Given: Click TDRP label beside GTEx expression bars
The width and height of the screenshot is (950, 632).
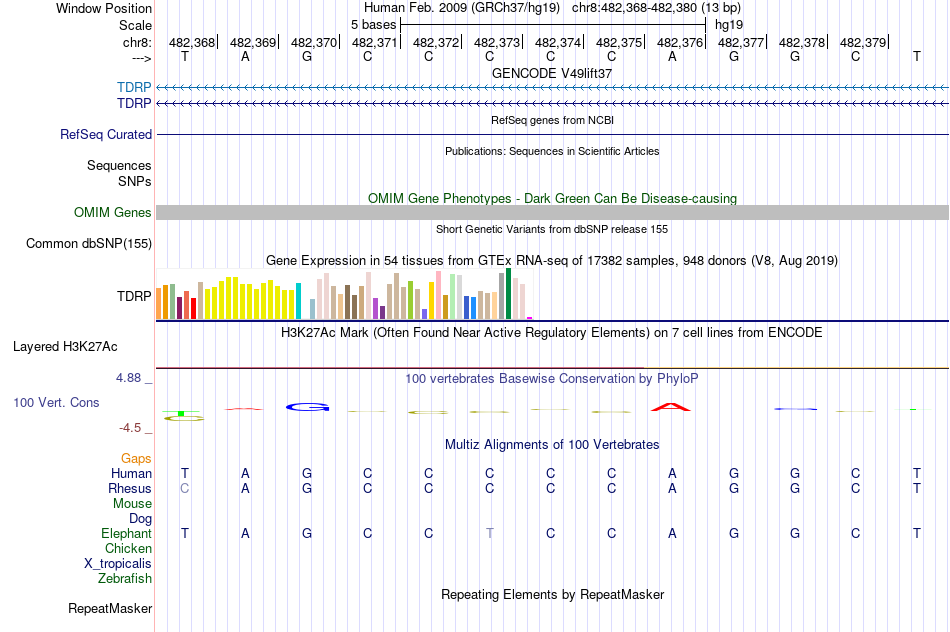Looking at the screenshot, I should (134, 296).
